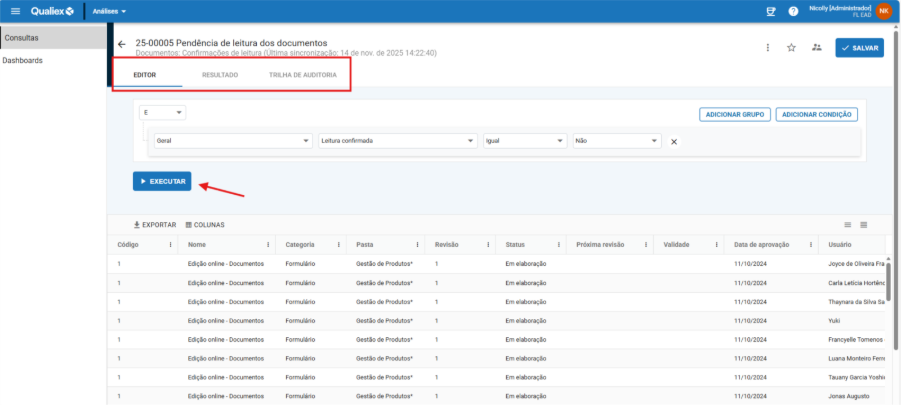Remove the condition with the X icon
Viewport: 901px width, 405px height.
click(x=673, y=142)
